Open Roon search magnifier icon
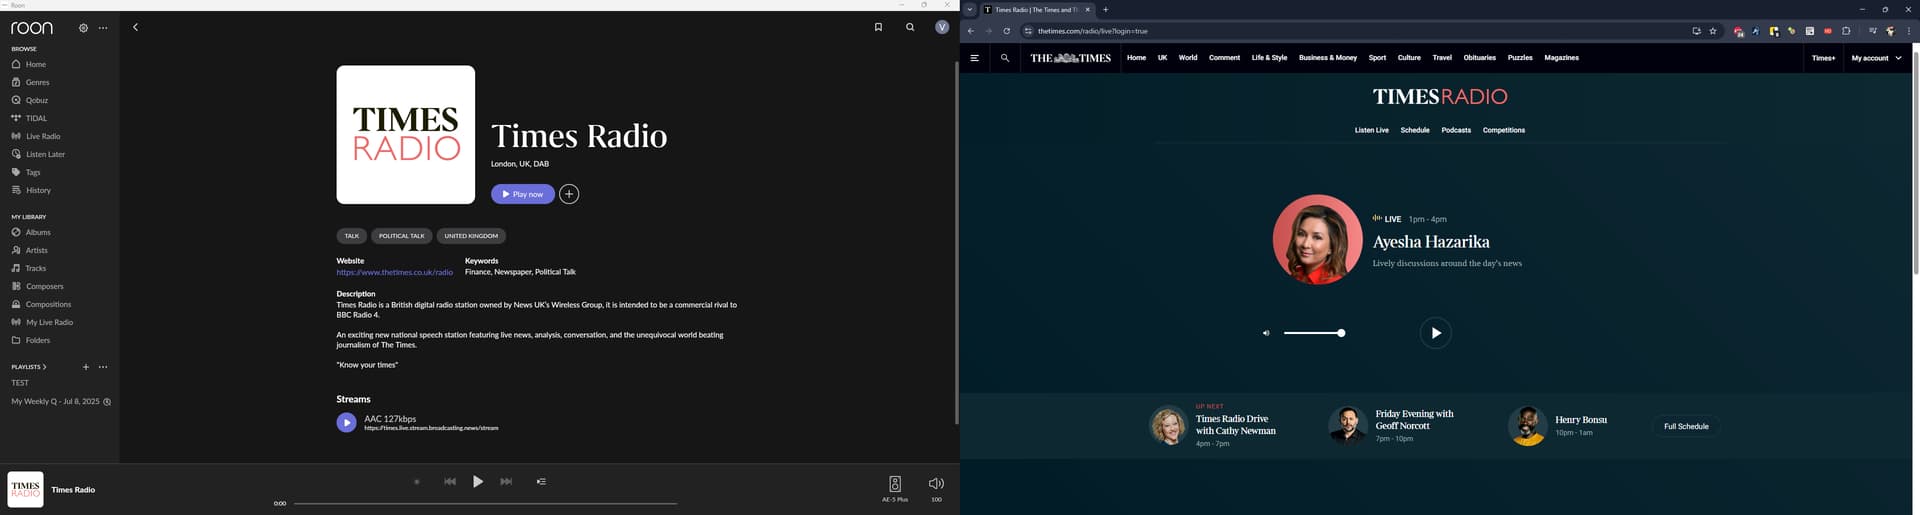This screenshot has height=515, width=1920. [x=910, y=28]
